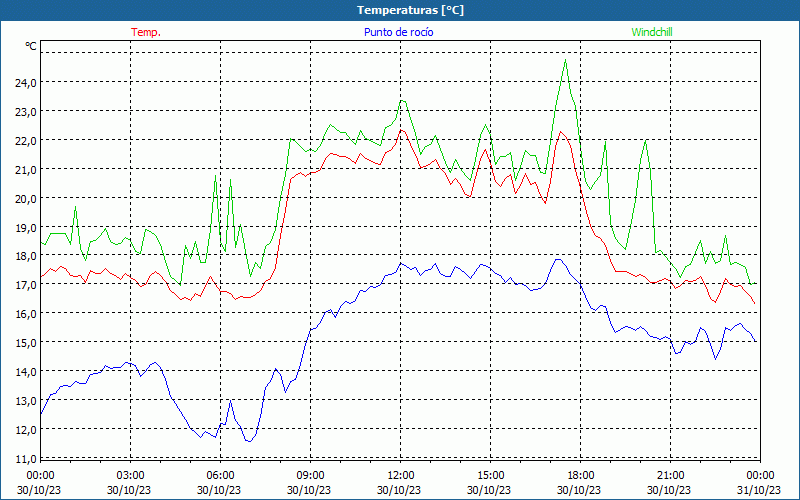
Task: Select the blue Punto de rocío legend label
Action: tap(398, 32)
